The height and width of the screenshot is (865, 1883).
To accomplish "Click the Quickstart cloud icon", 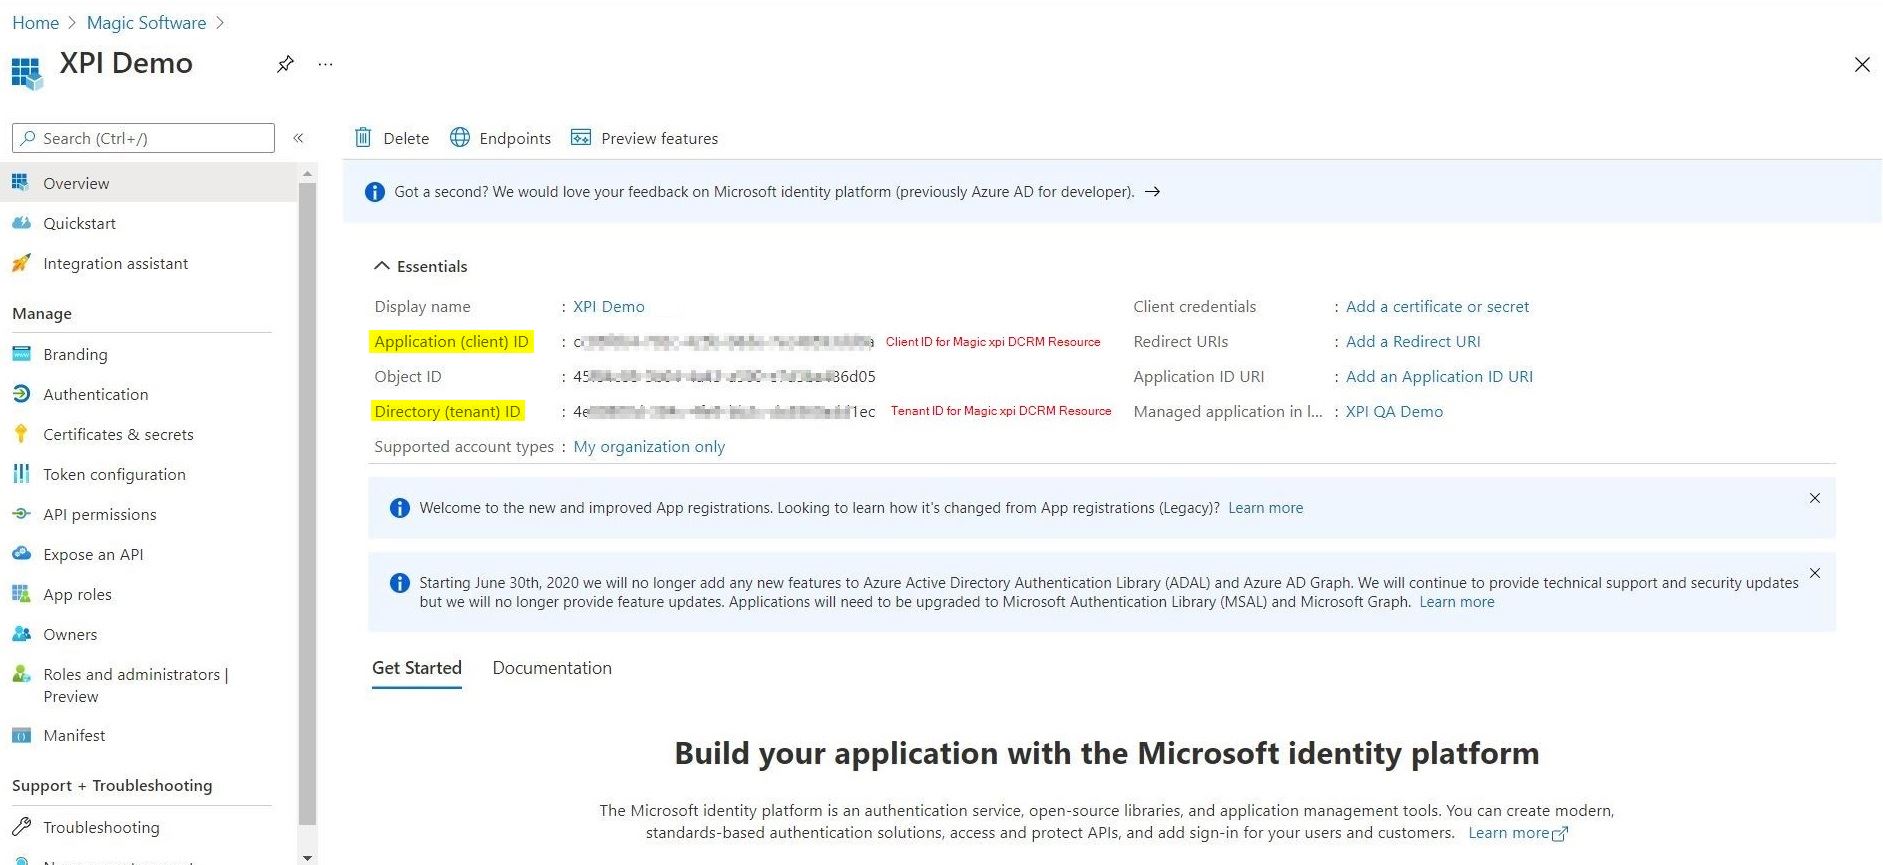I will [21, 223].
